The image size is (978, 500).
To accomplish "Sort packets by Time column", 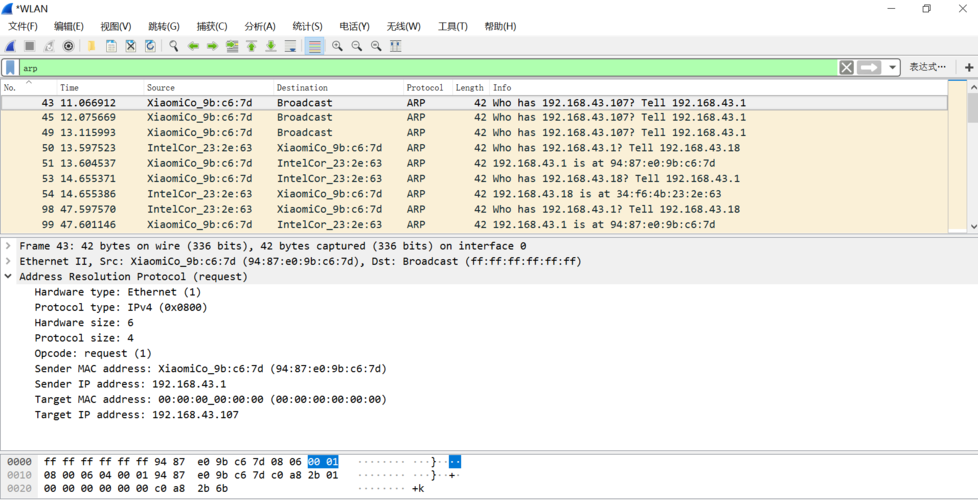I will [x=100, y=87].
